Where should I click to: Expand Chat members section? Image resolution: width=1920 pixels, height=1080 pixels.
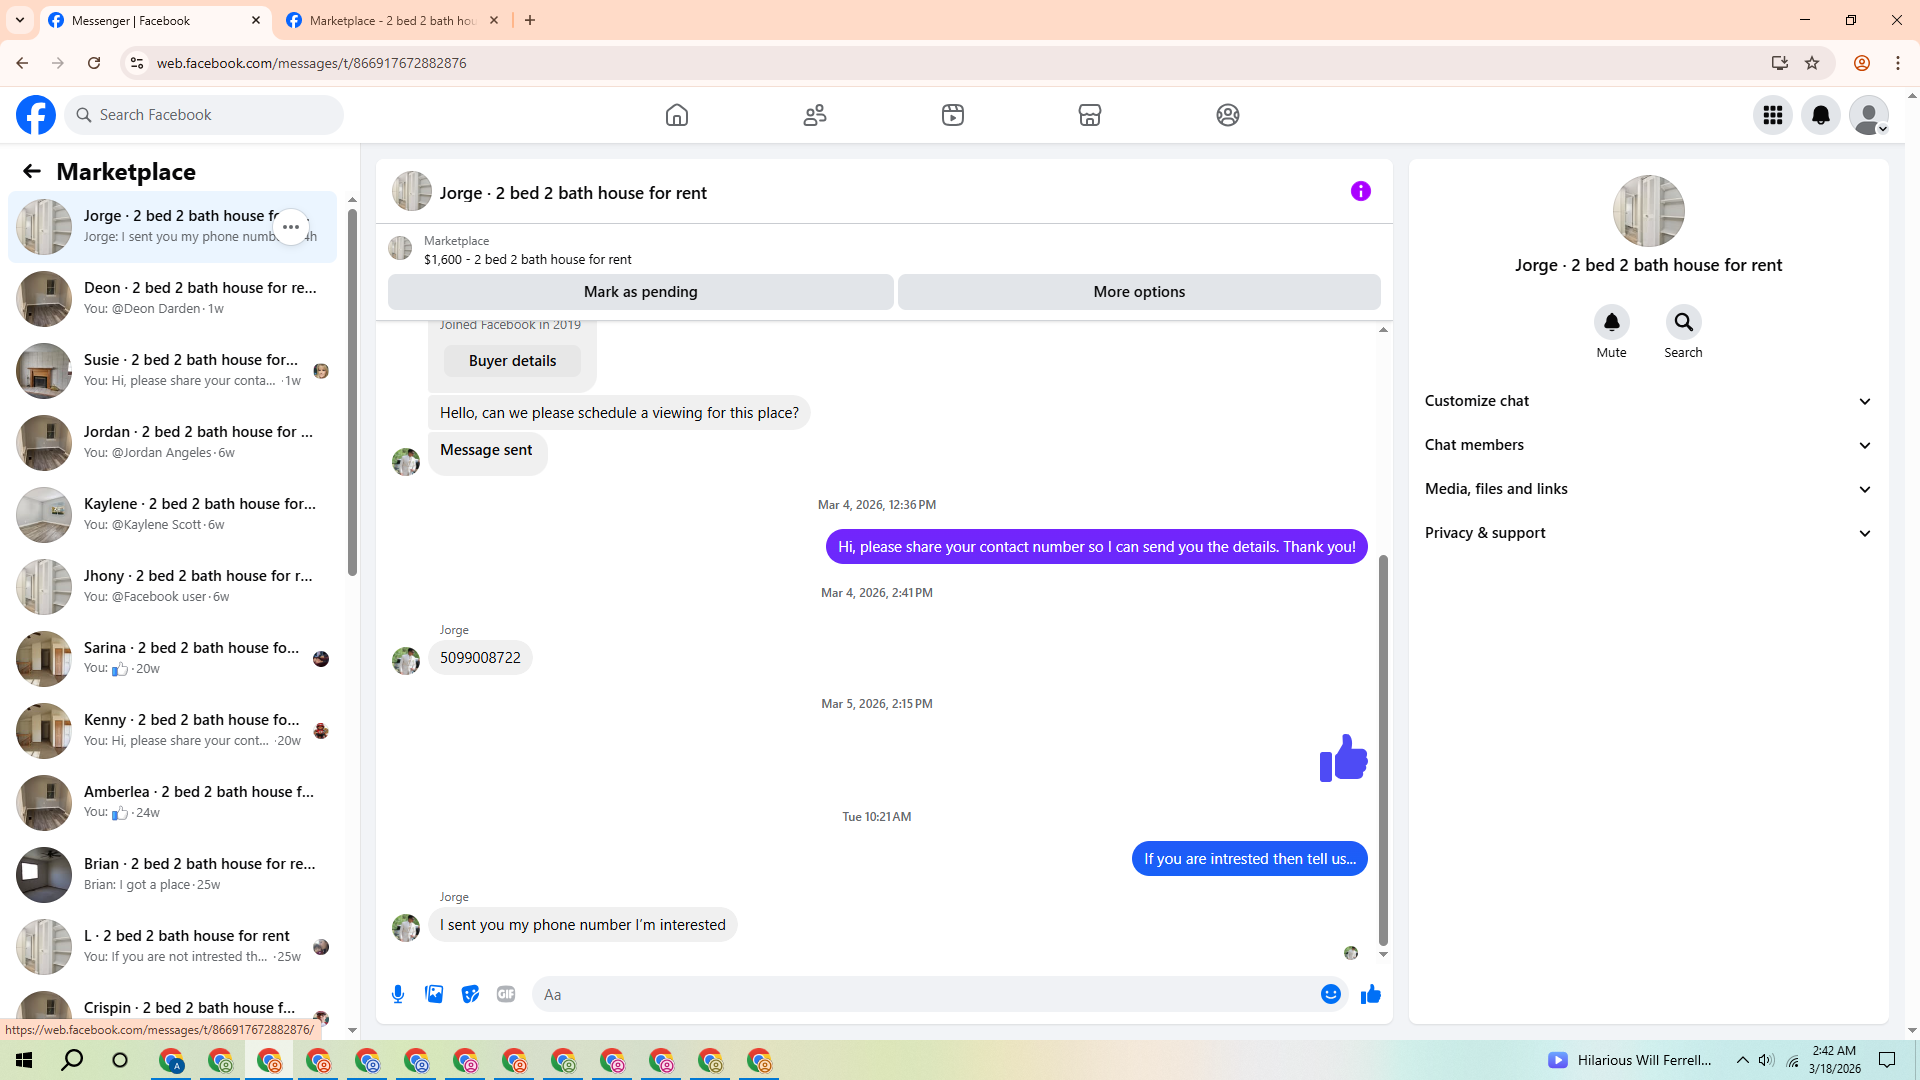[1648, 445]
